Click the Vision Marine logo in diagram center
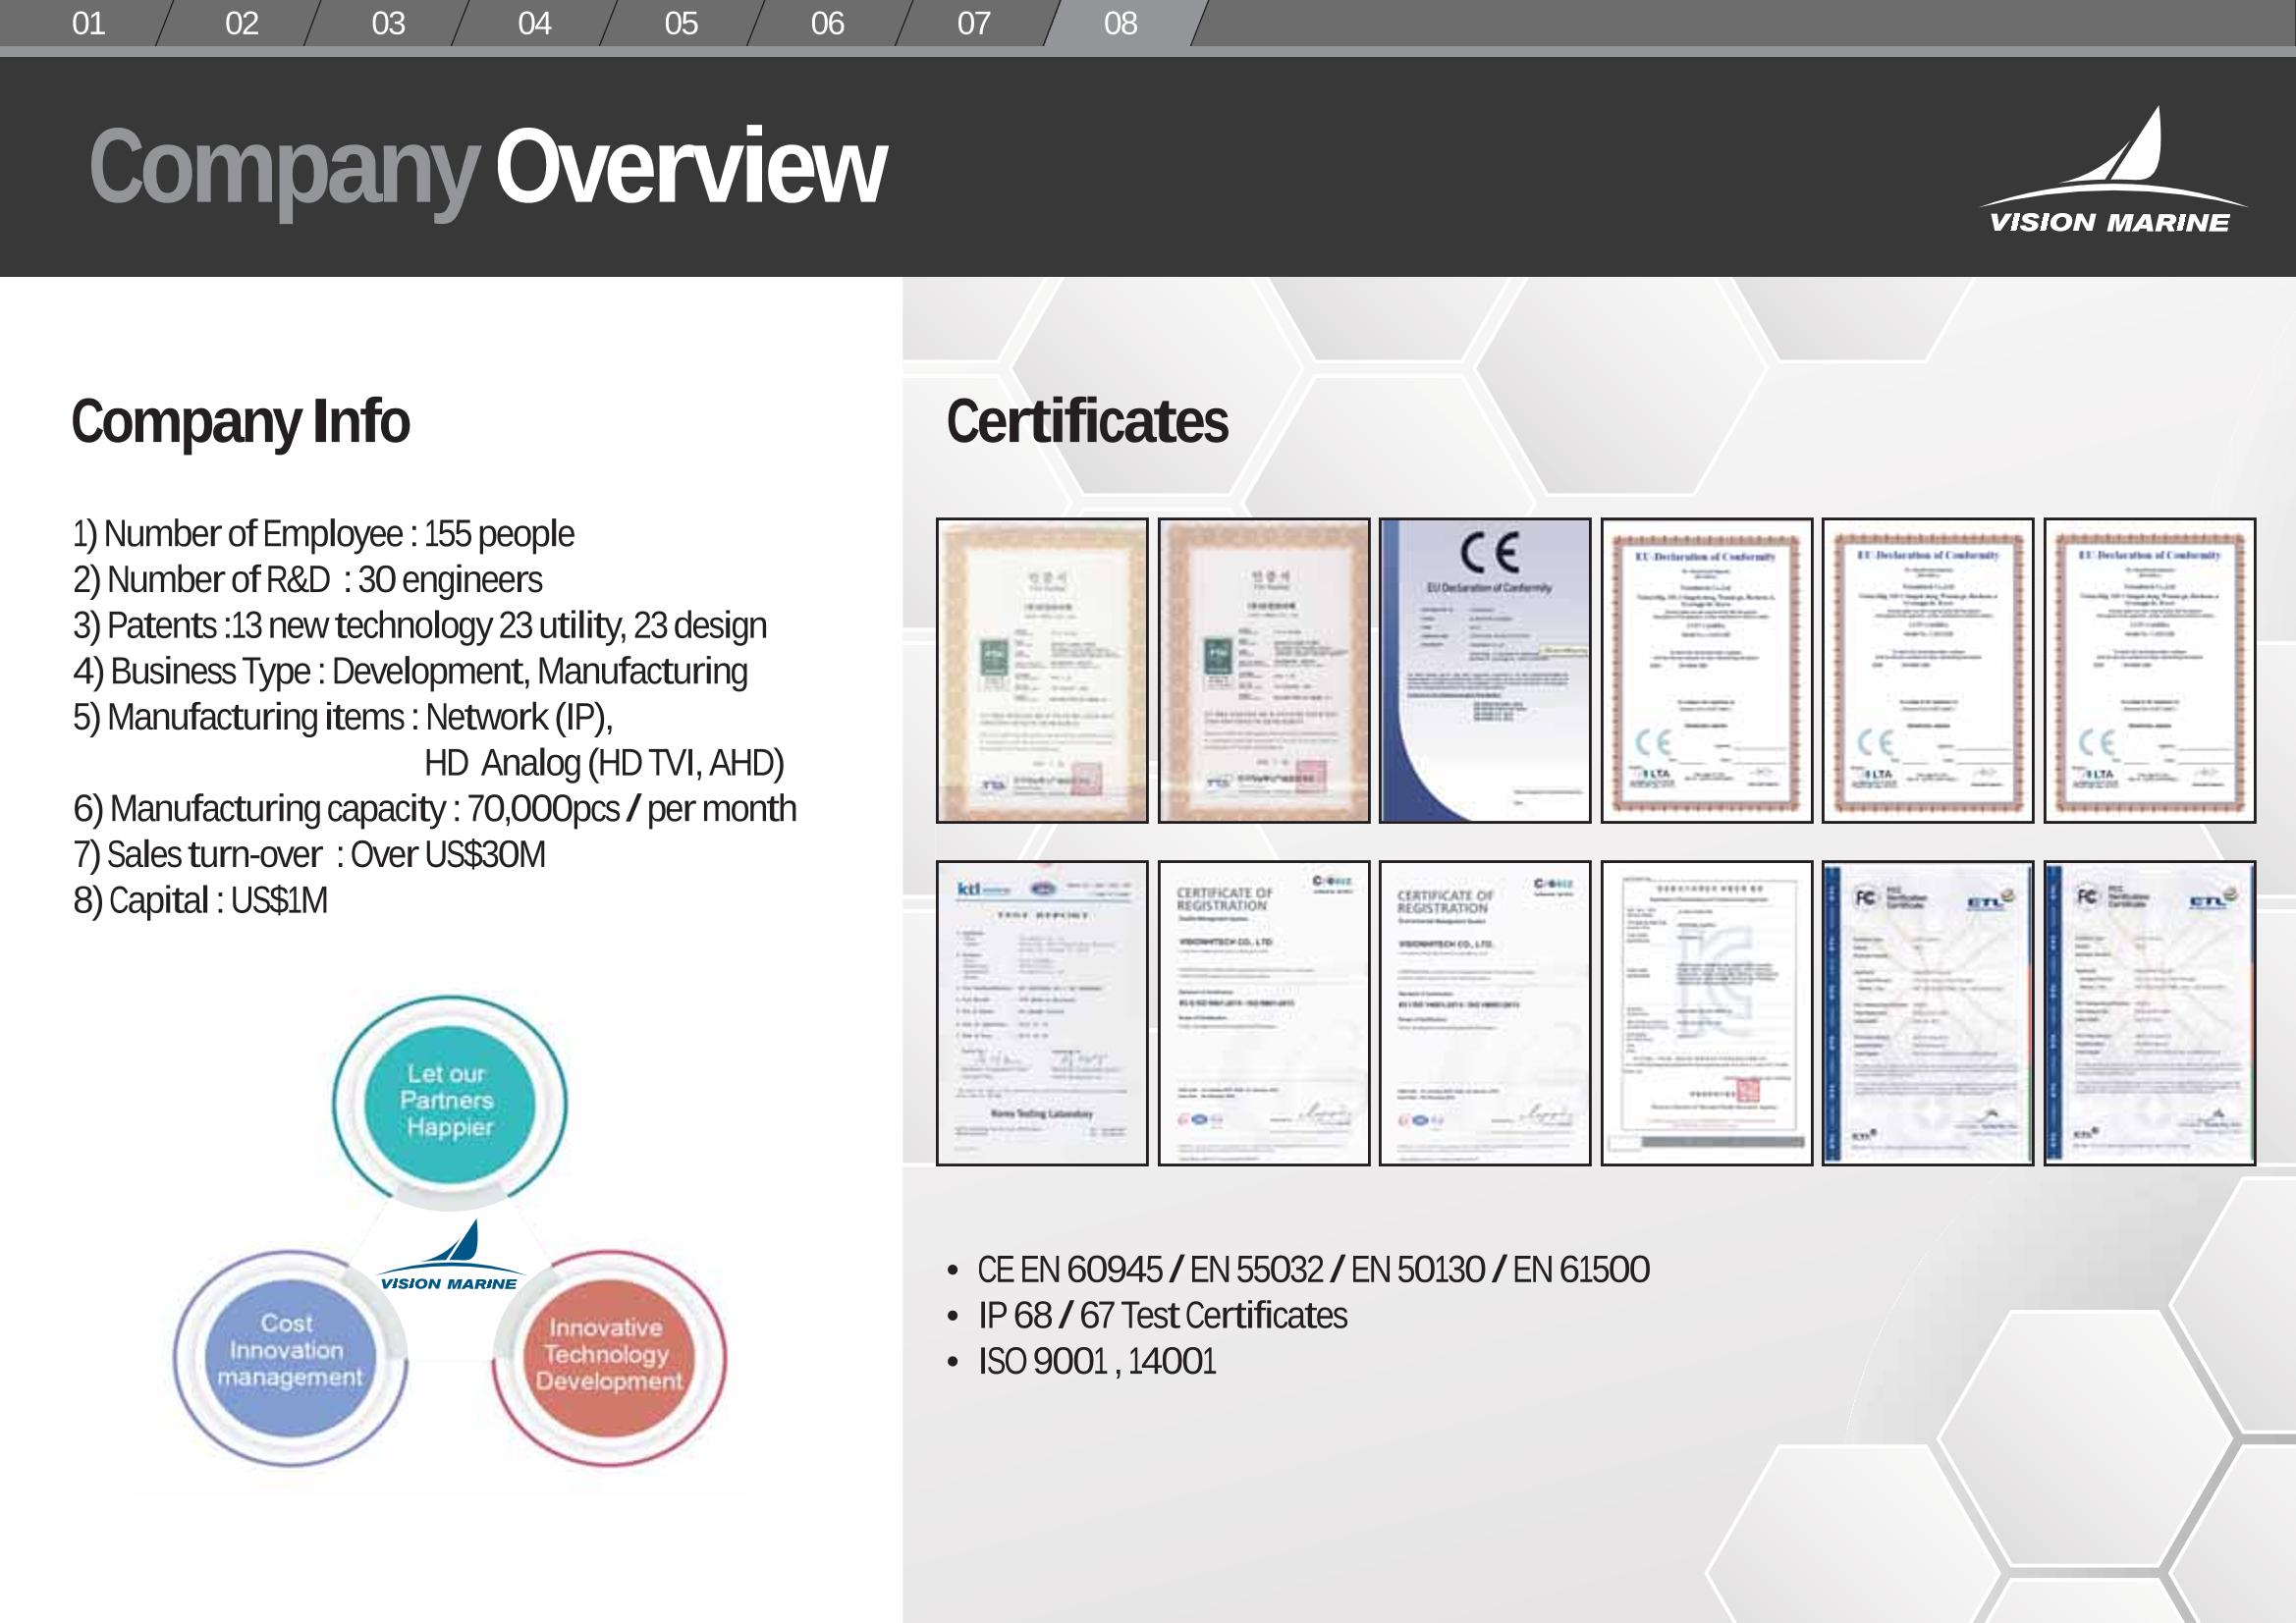 pos(450,1256)
